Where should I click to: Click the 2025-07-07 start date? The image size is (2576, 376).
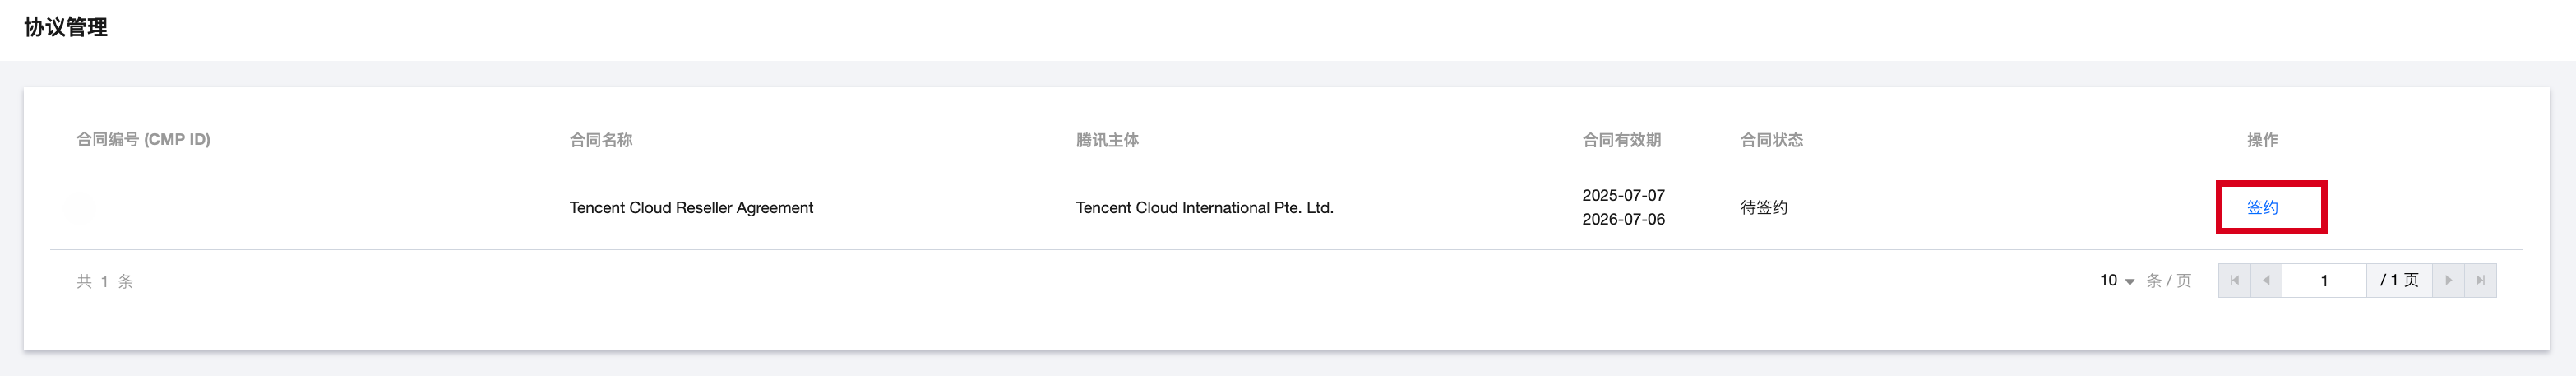1623,195
